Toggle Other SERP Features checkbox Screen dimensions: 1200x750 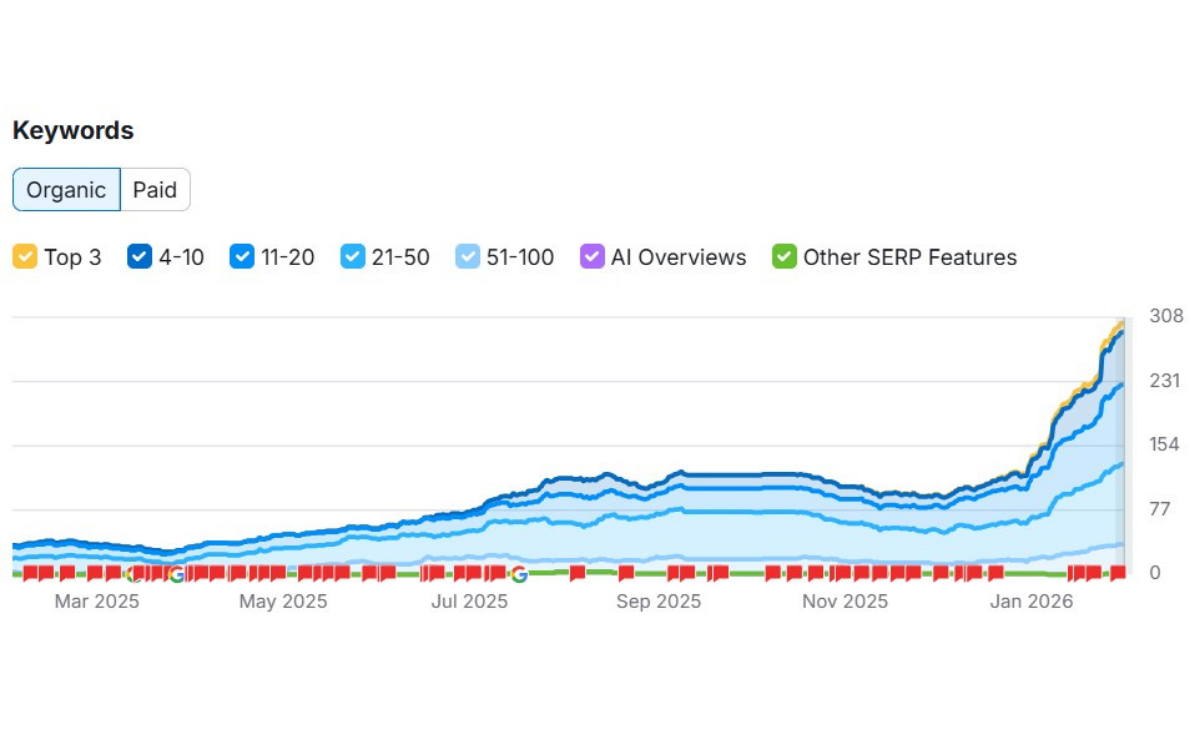(784, 257)
